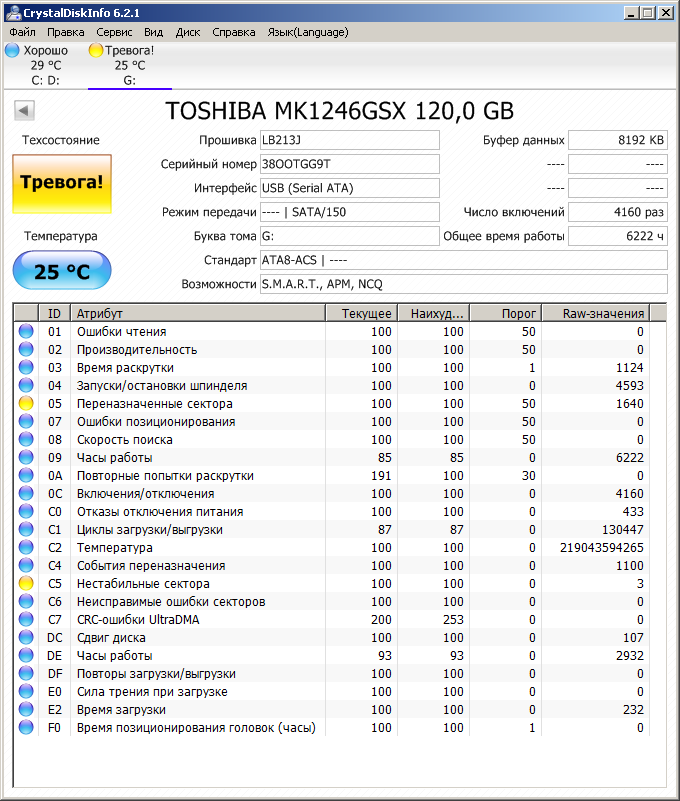Click the blue status icon for Время раскрутки

click(x=26, y=367)
